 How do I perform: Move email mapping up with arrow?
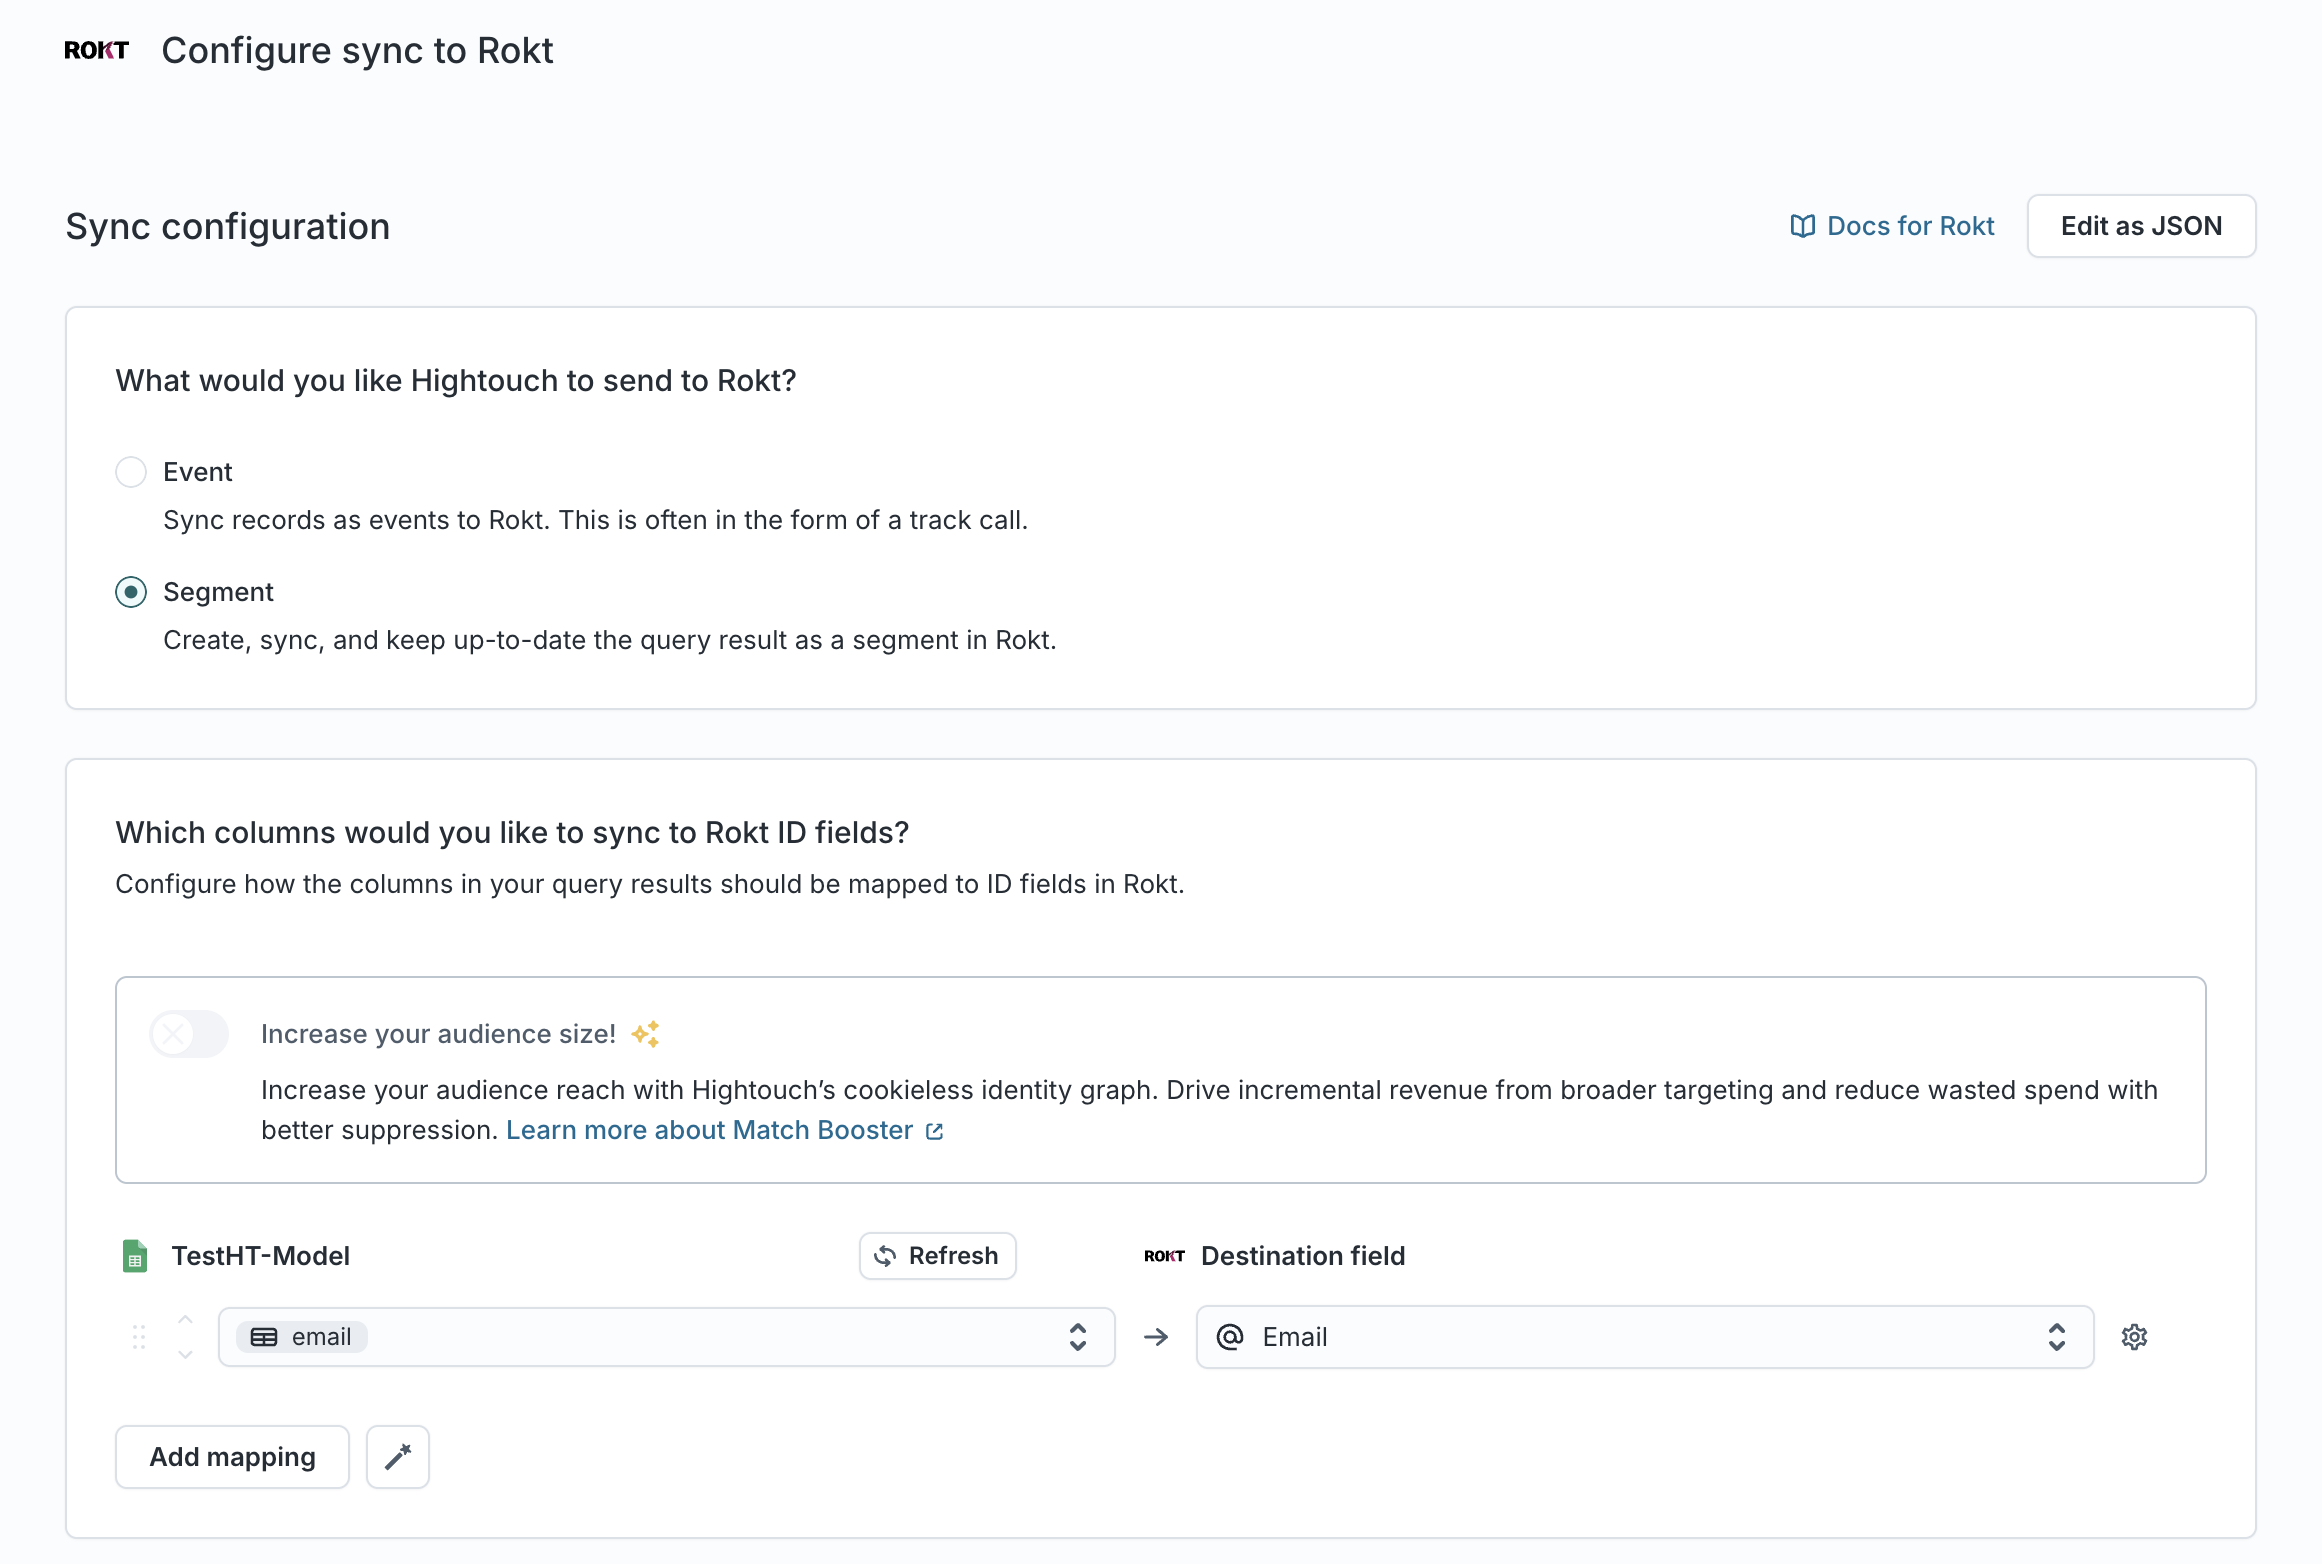185,1320
